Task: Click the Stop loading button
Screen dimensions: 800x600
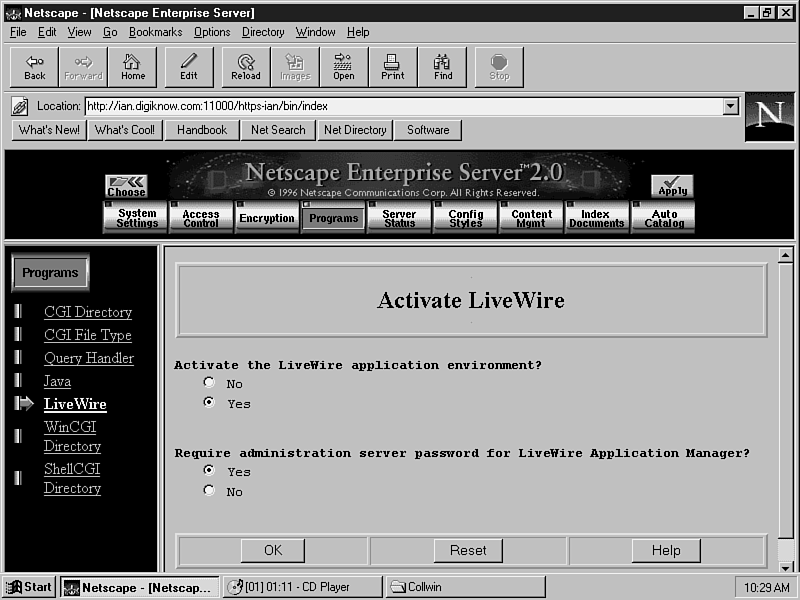Action: pos(499,67)
